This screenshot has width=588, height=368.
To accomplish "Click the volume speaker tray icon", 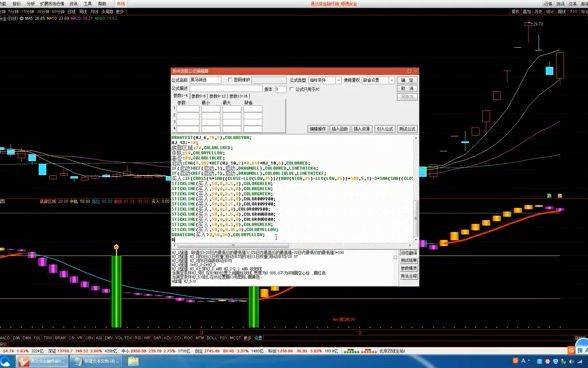I will (571, 362).
